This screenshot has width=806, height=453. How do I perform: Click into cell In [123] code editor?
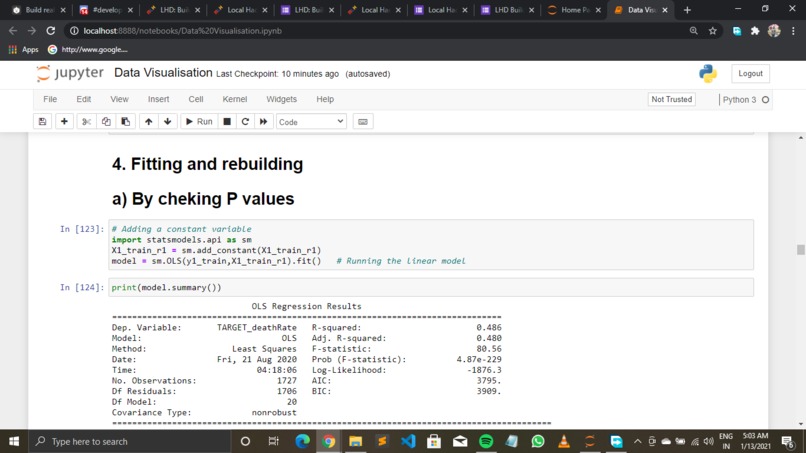pos(431,245)
